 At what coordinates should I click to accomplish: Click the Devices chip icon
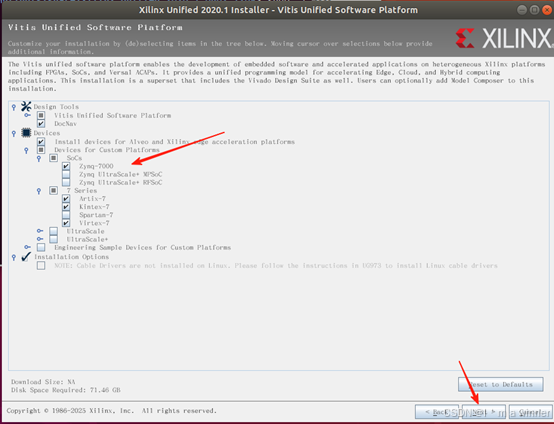(x=26, y=133)
